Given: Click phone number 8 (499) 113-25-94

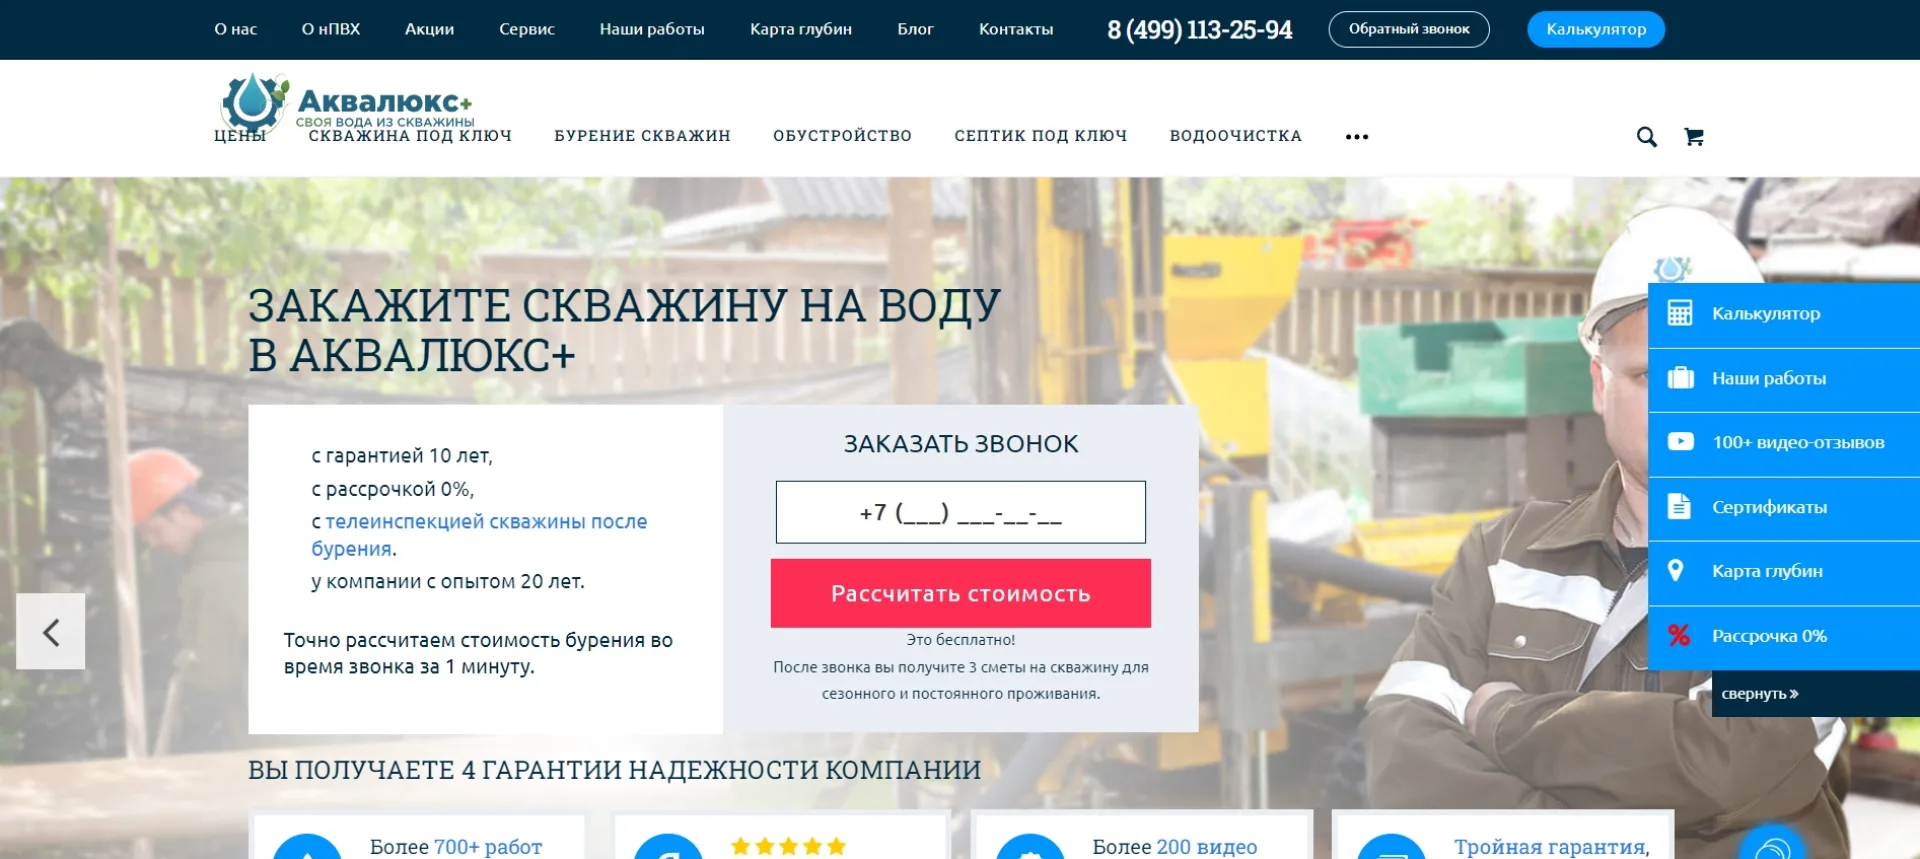Looking at the screenshot, I should tap(1199, 30).
